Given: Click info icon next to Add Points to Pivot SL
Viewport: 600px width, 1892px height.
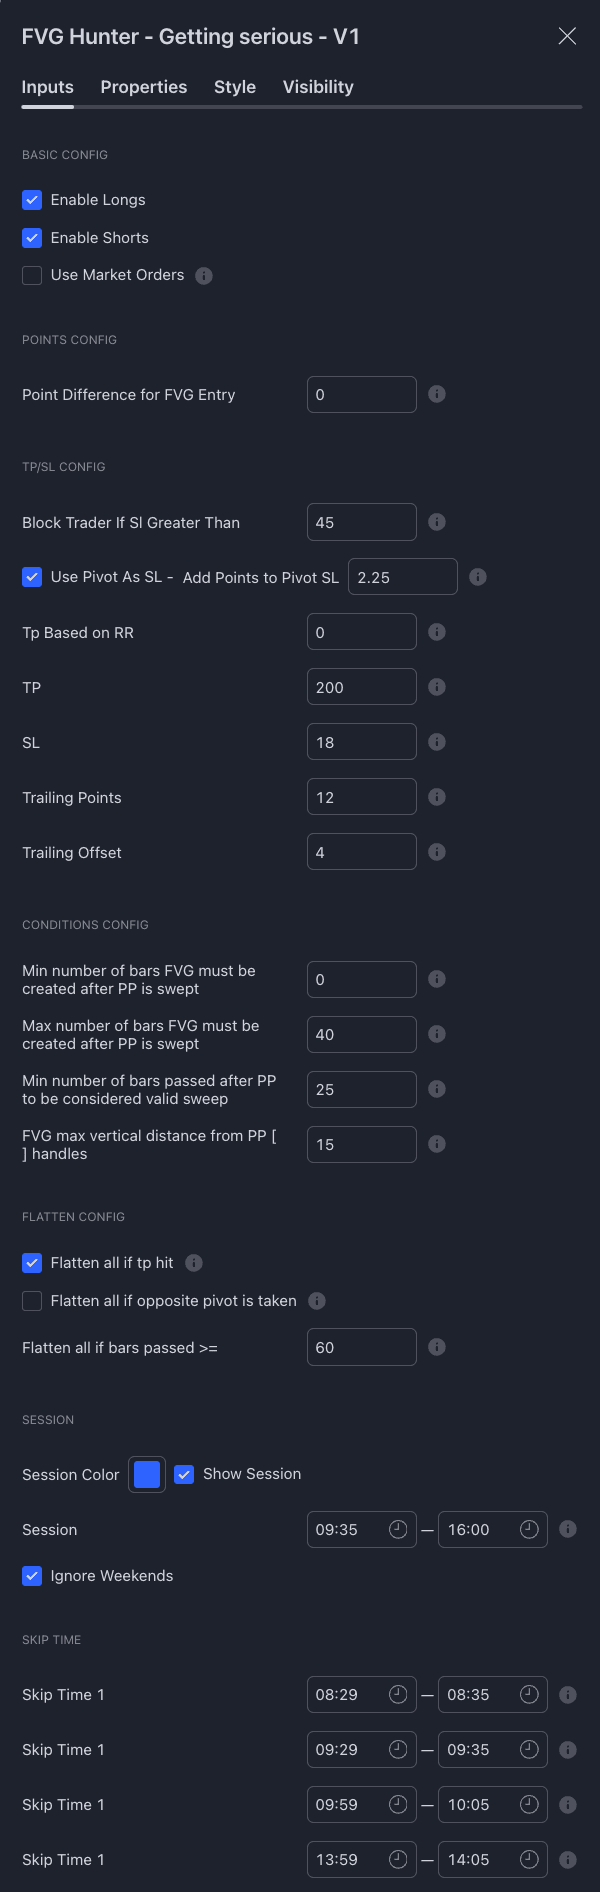Looking at the screenshot, I should [478, 577].
